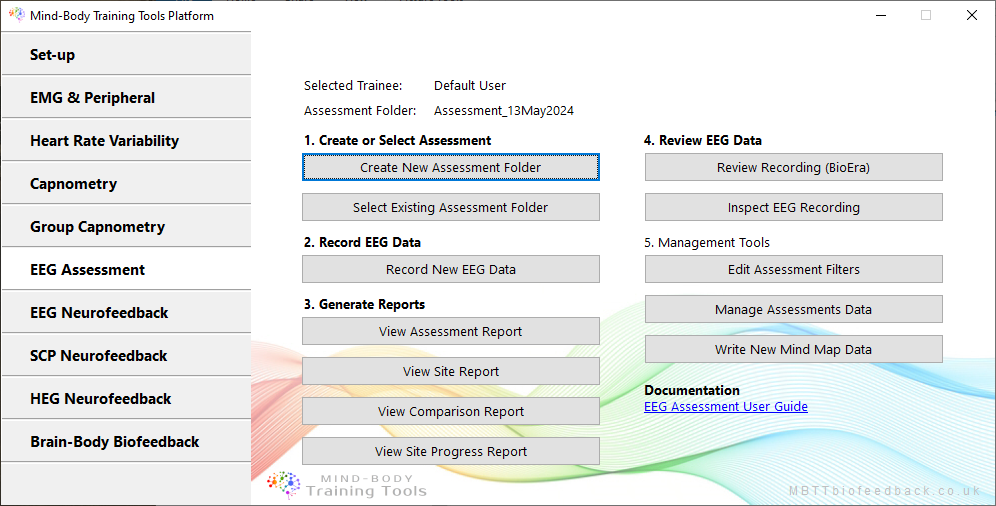Click the '4. Review EEG Data' heading
Screen dimensions: 996x506
[x=703, y=140]
